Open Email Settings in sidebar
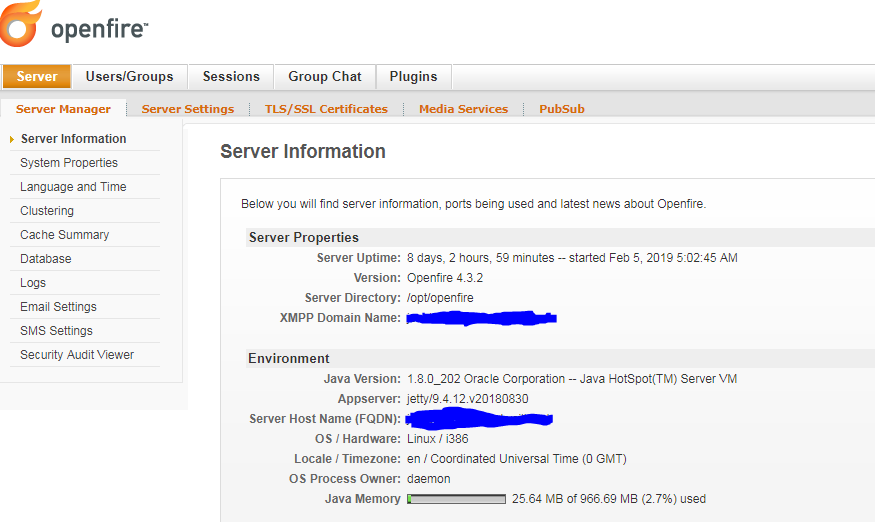The width and height of the screenshot is (875, 522). [x=58, y=307]
